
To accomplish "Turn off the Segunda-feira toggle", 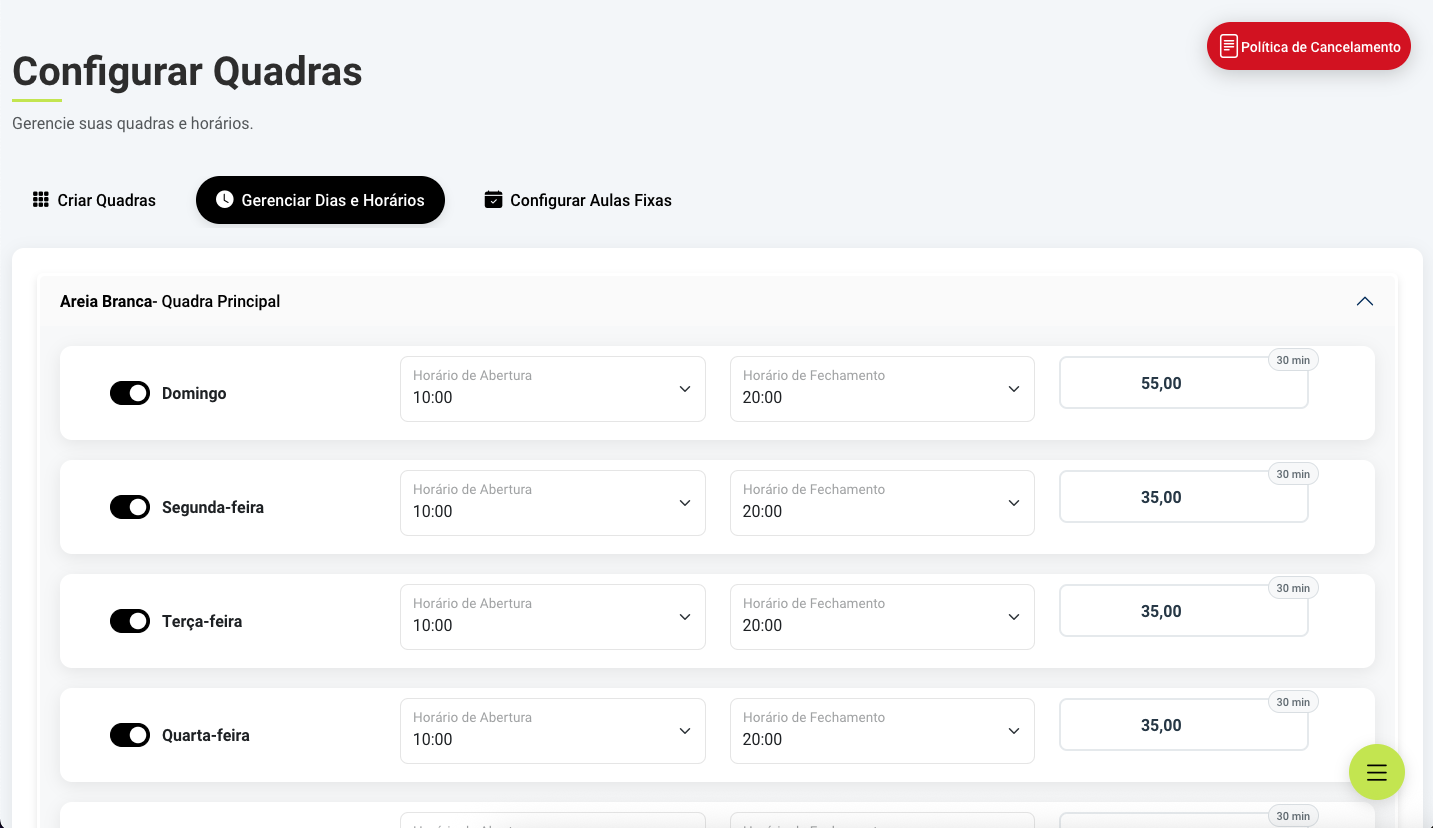I will coord(130,507).
